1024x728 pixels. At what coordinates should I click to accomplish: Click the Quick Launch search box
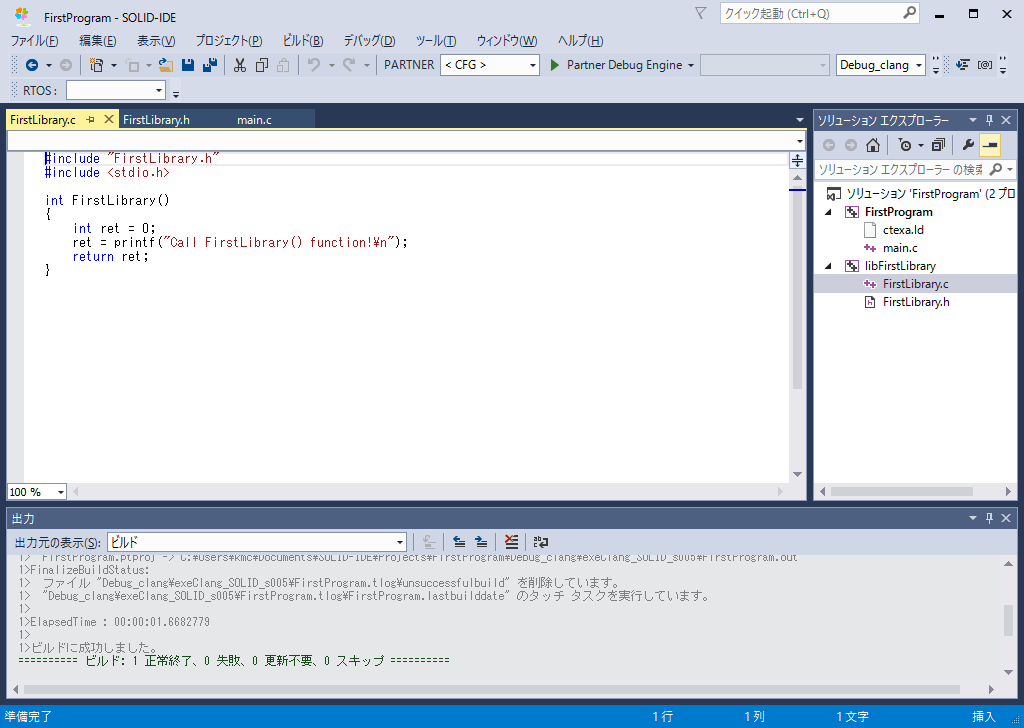coord(810,14)
